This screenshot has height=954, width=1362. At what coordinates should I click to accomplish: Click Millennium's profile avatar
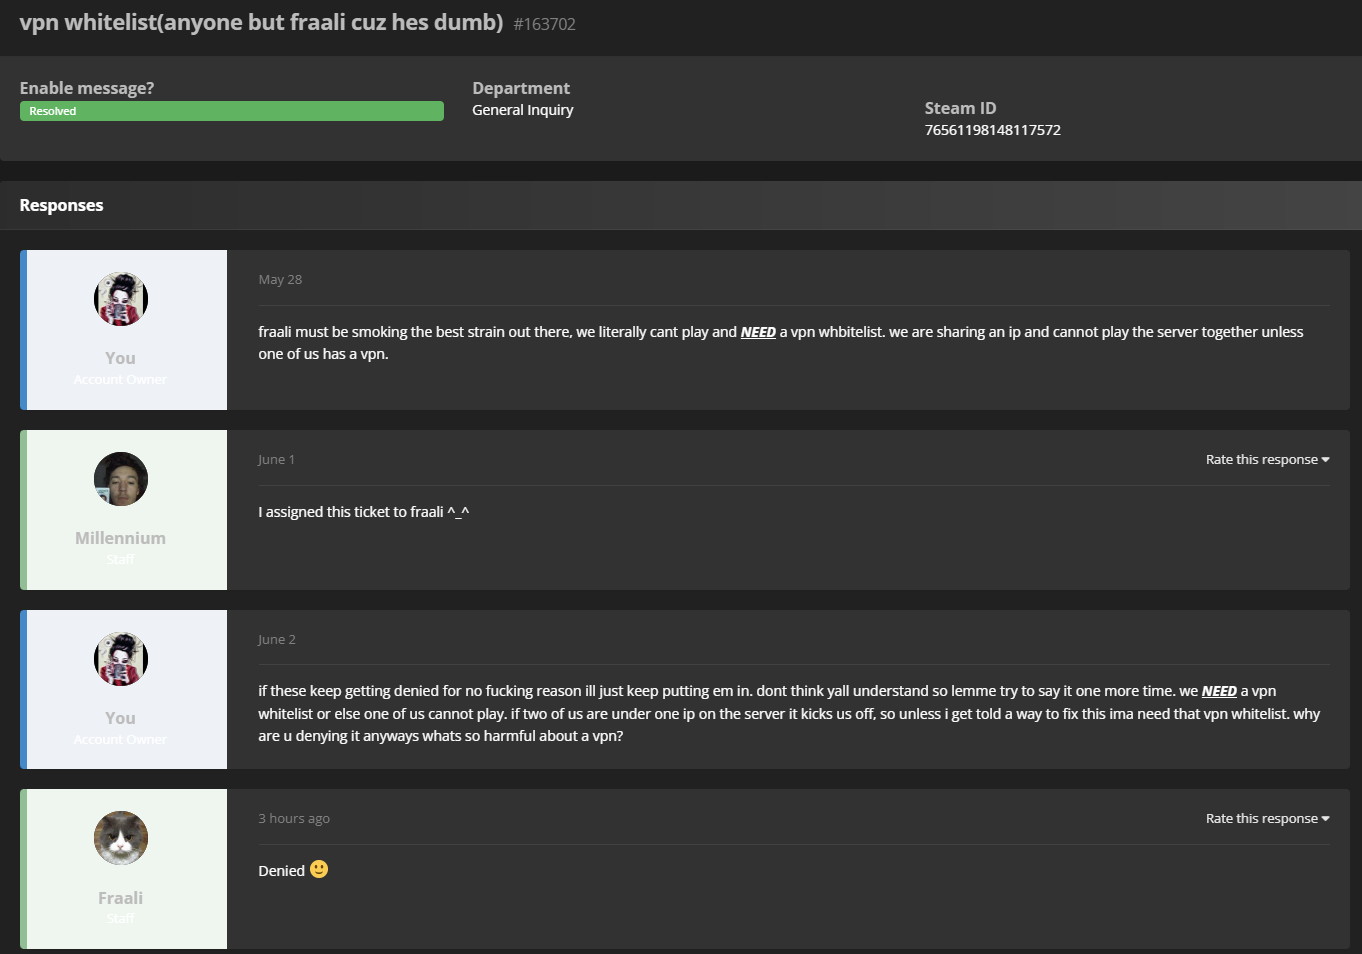[121, 479]
